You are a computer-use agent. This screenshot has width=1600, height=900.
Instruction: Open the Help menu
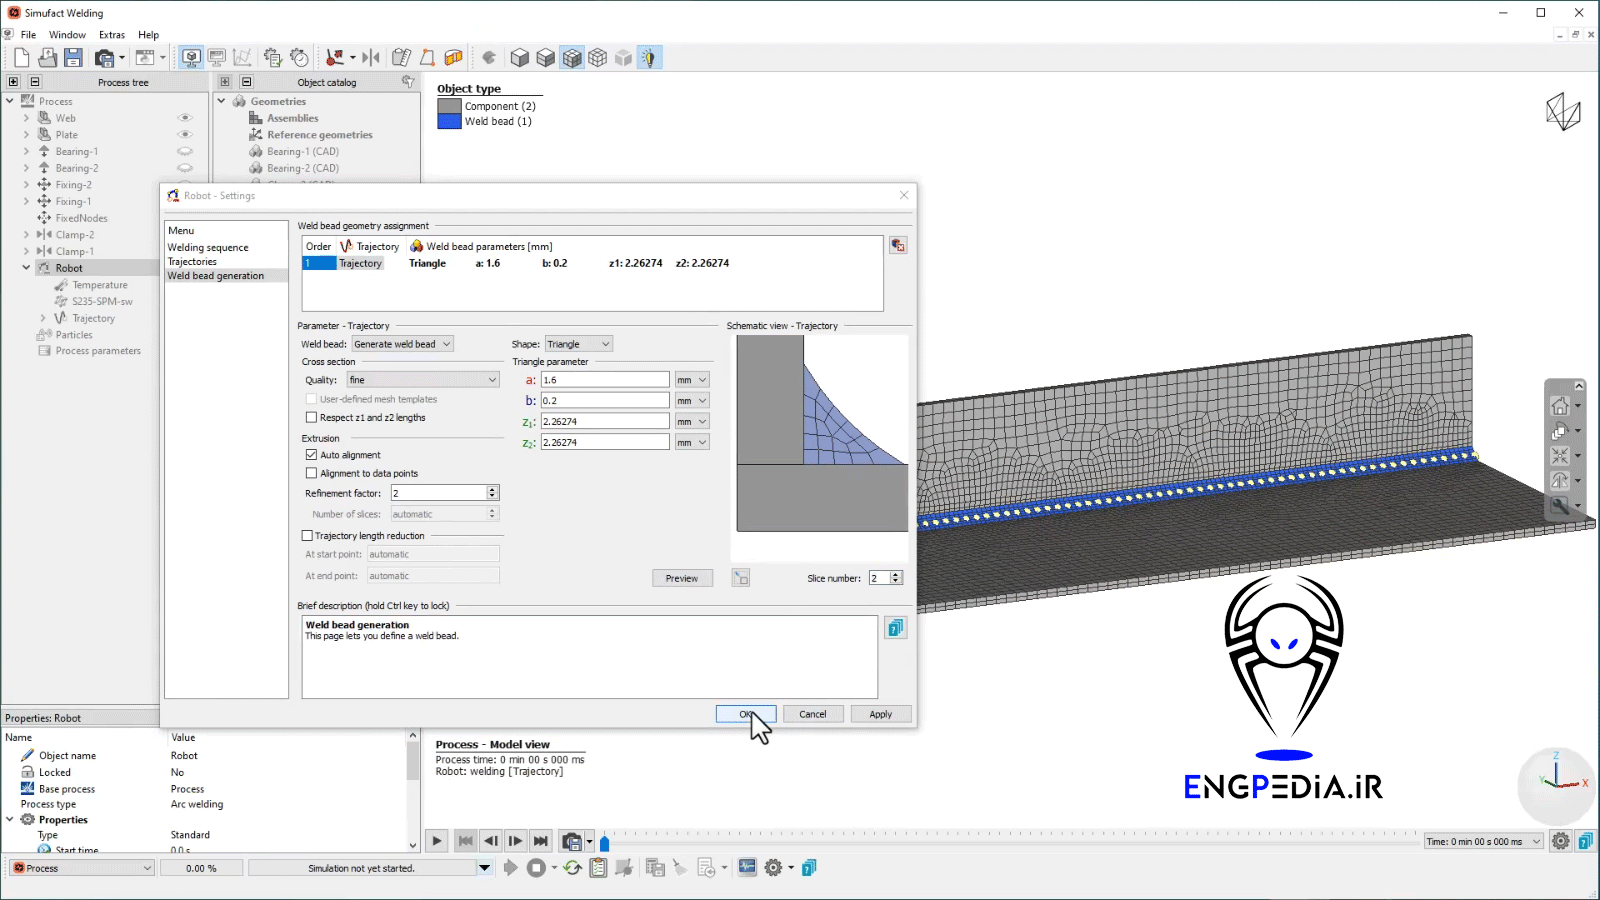tap(148, 35)
